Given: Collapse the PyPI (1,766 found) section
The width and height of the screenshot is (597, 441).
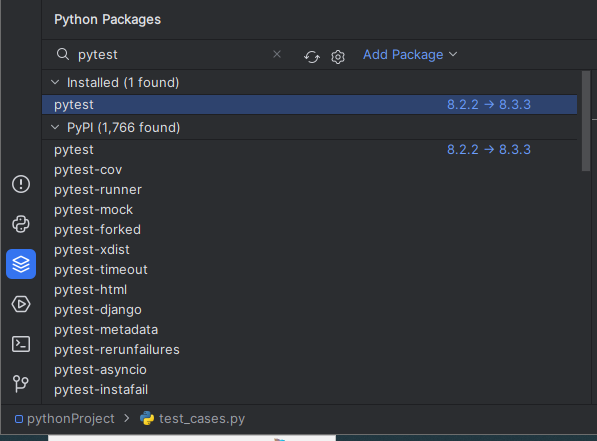Looking at the screenshot, I should [x=55, y=127].
